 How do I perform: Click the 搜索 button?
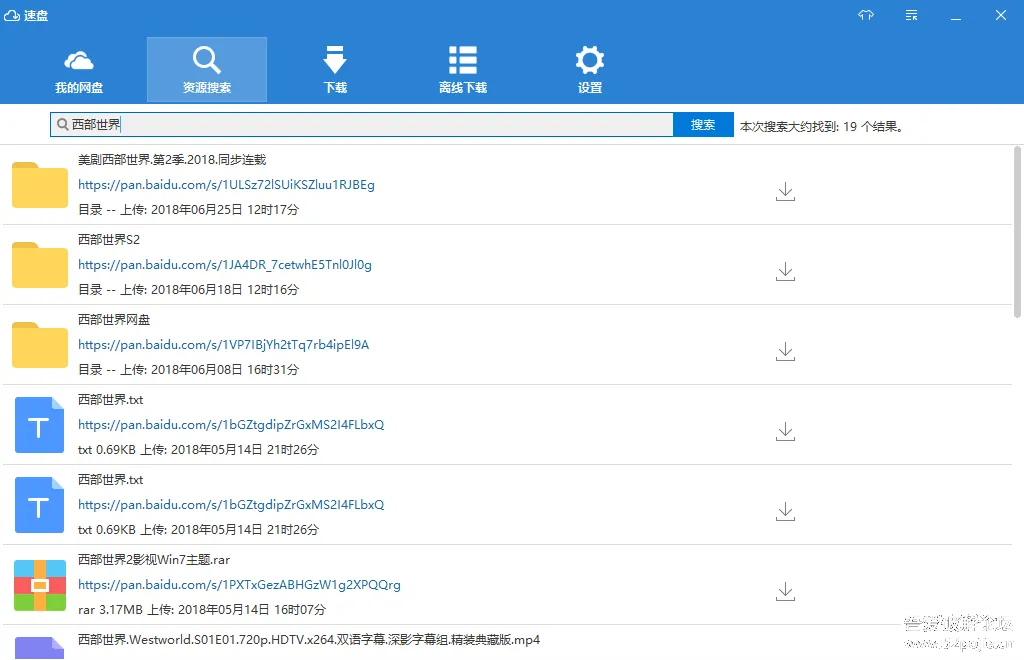(x=703, y=125)
